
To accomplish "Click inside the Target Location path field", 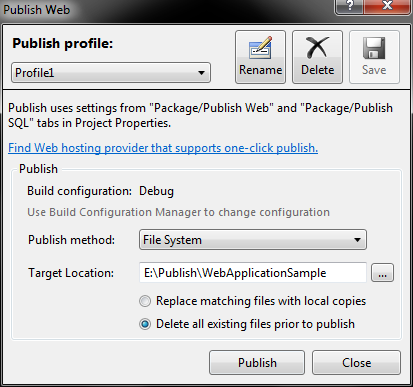I will pos(253,273).
